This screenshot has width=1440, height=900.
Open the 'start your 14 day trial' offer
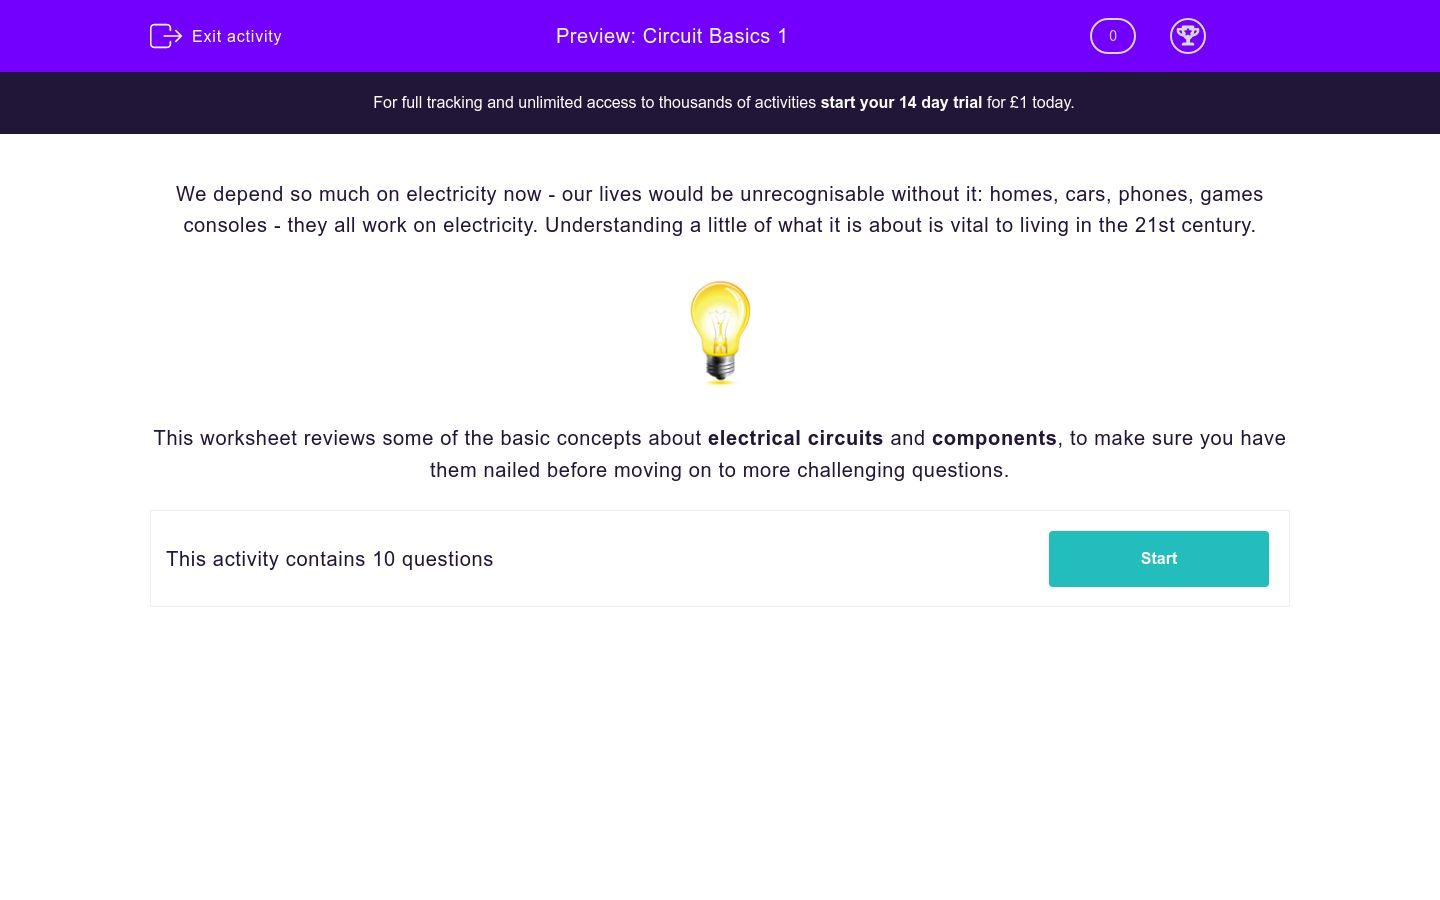(901, 102)
